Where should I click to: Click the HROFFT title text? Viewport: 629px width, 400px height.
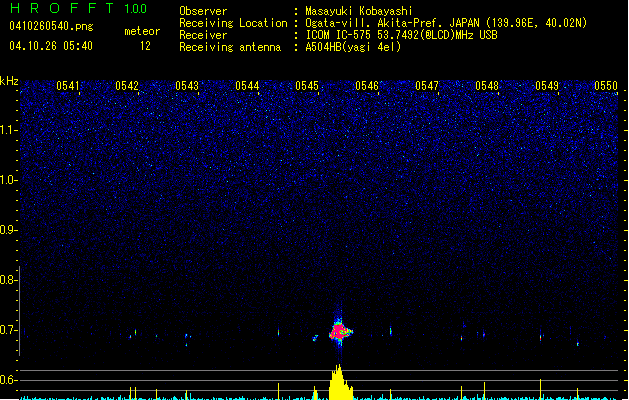point(62,8)
